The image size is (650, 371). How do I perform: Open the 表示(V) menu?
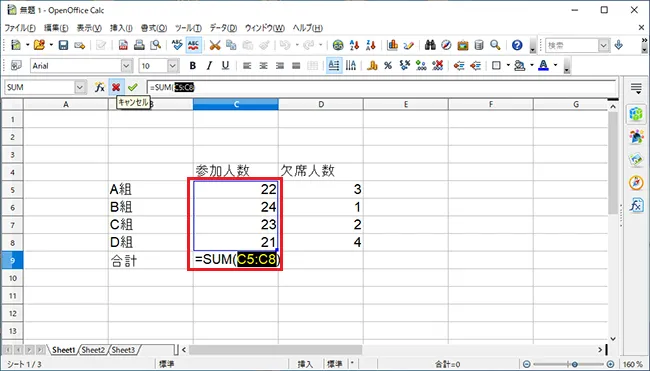89,28
